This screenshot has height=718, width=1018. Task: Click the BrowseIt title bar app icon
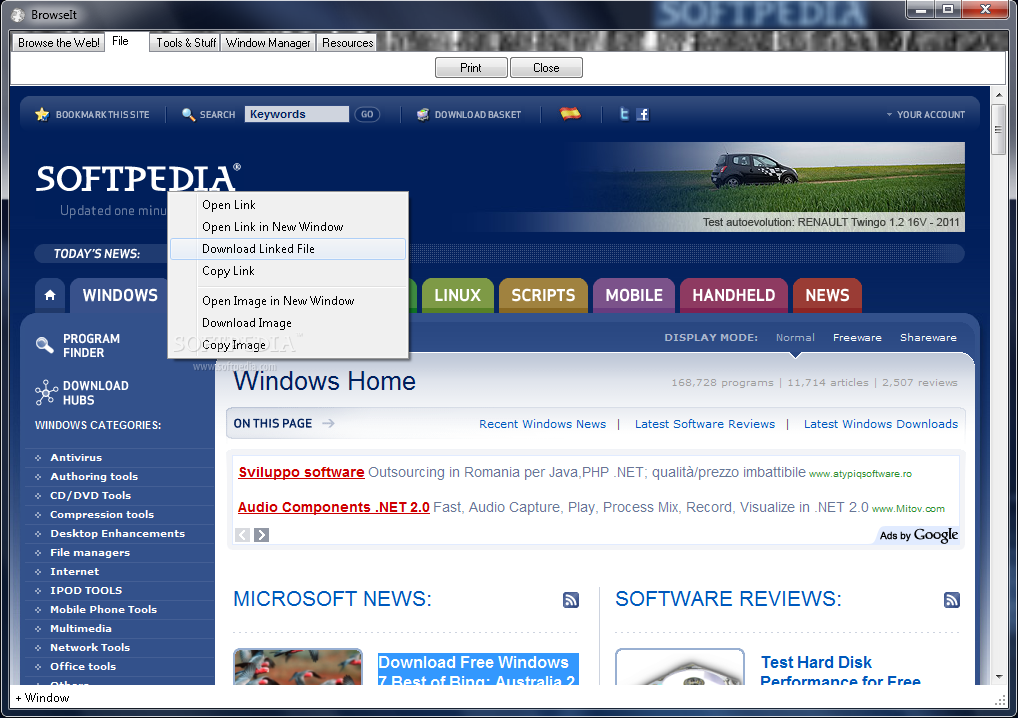coord(18,14)
